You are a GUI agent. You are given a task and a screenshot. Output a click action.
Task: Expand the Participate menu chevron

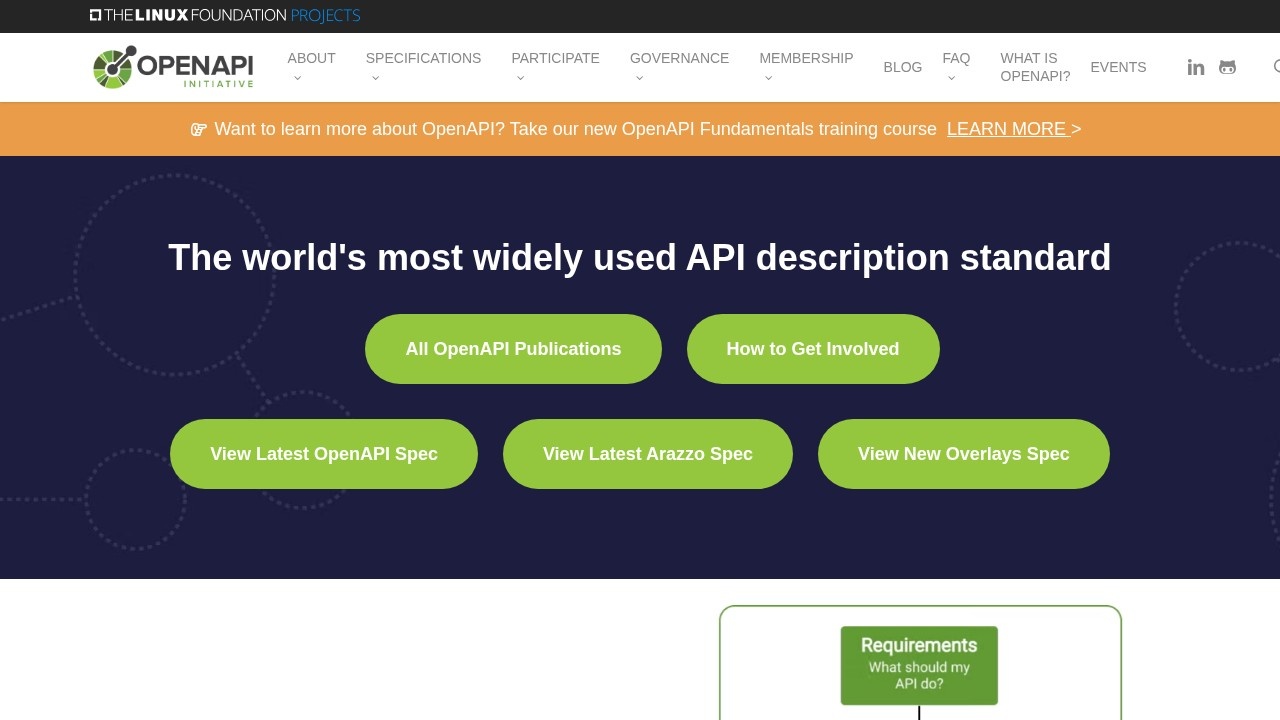coord(520,78)
